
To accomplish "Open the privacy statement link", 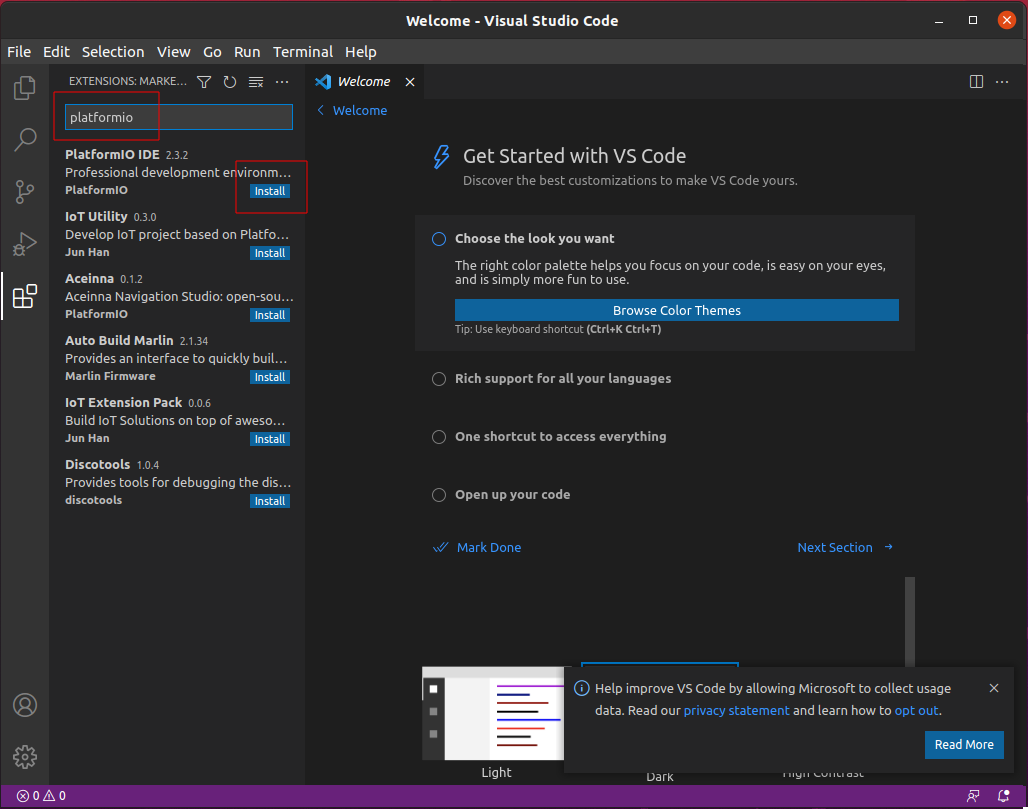I will click(x=736, y=711).
